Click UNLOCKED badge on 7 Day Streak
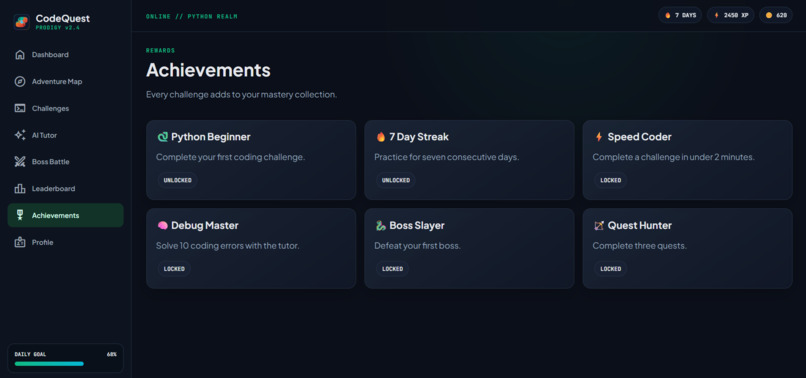Viewport: 806px width, 378px height. click(395, 181)
